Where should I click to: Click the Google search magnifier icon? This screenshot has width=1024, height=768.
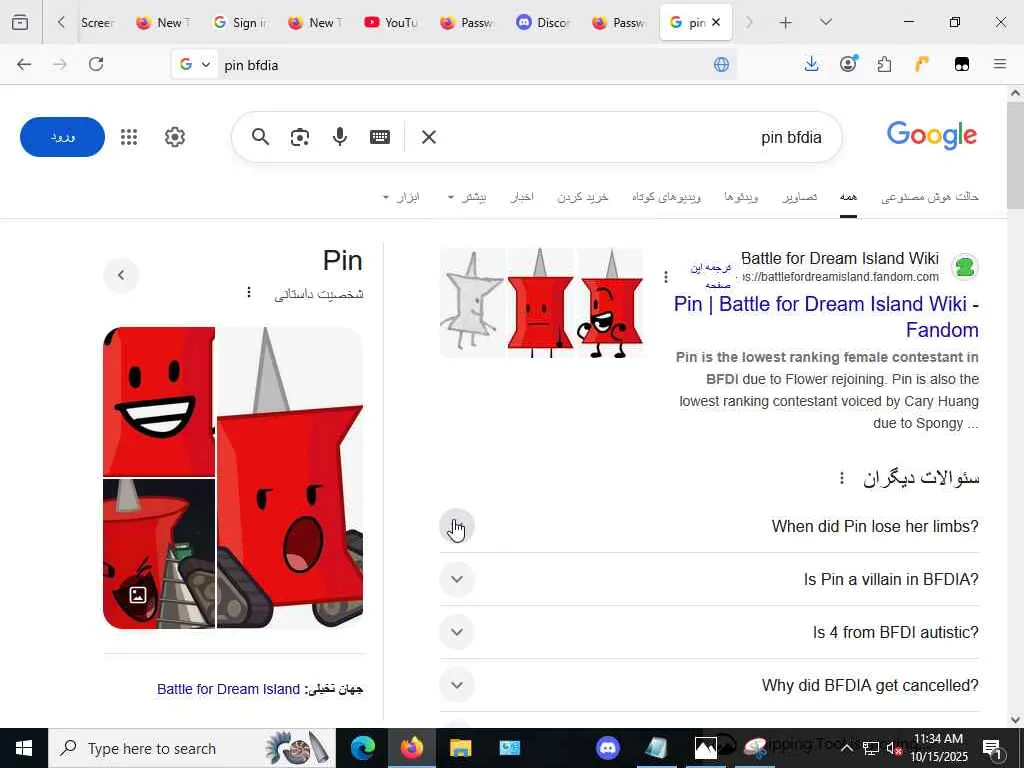tap(261, 136)
